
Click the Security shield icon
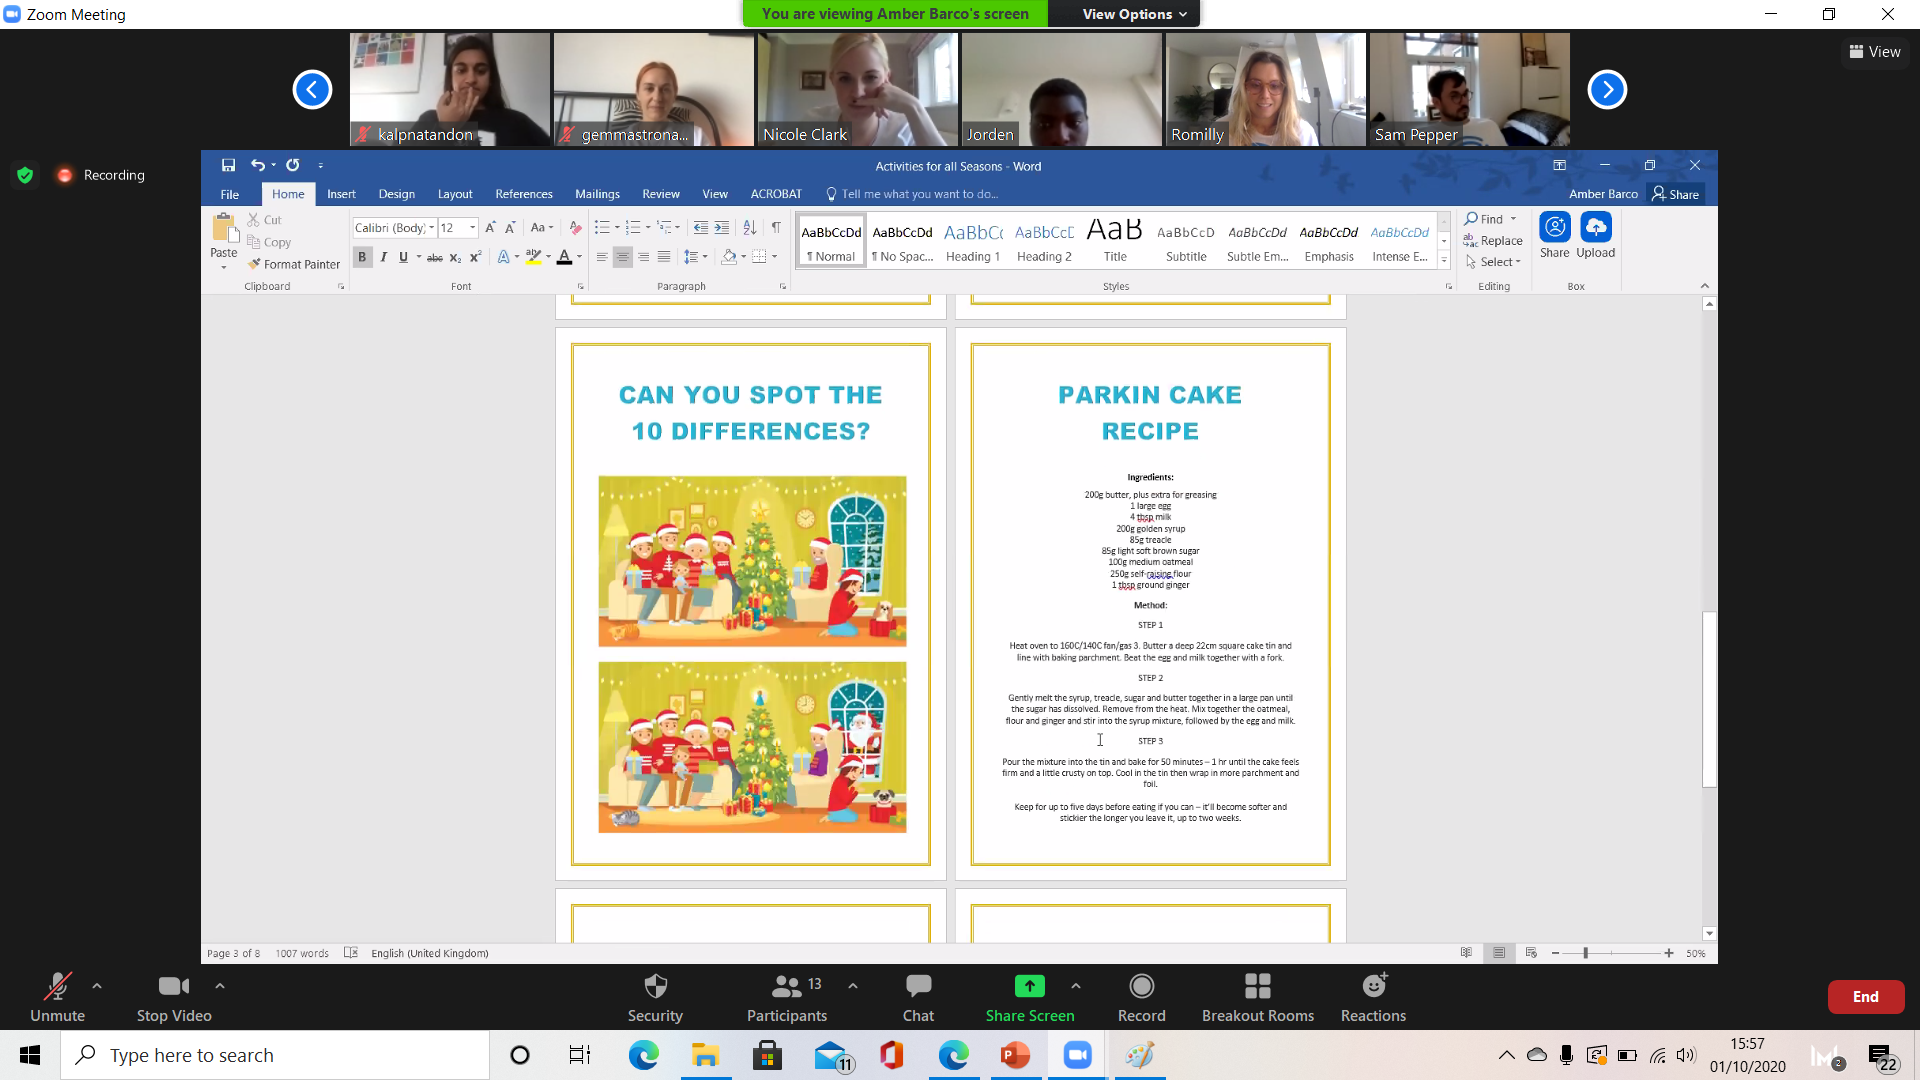655,987
